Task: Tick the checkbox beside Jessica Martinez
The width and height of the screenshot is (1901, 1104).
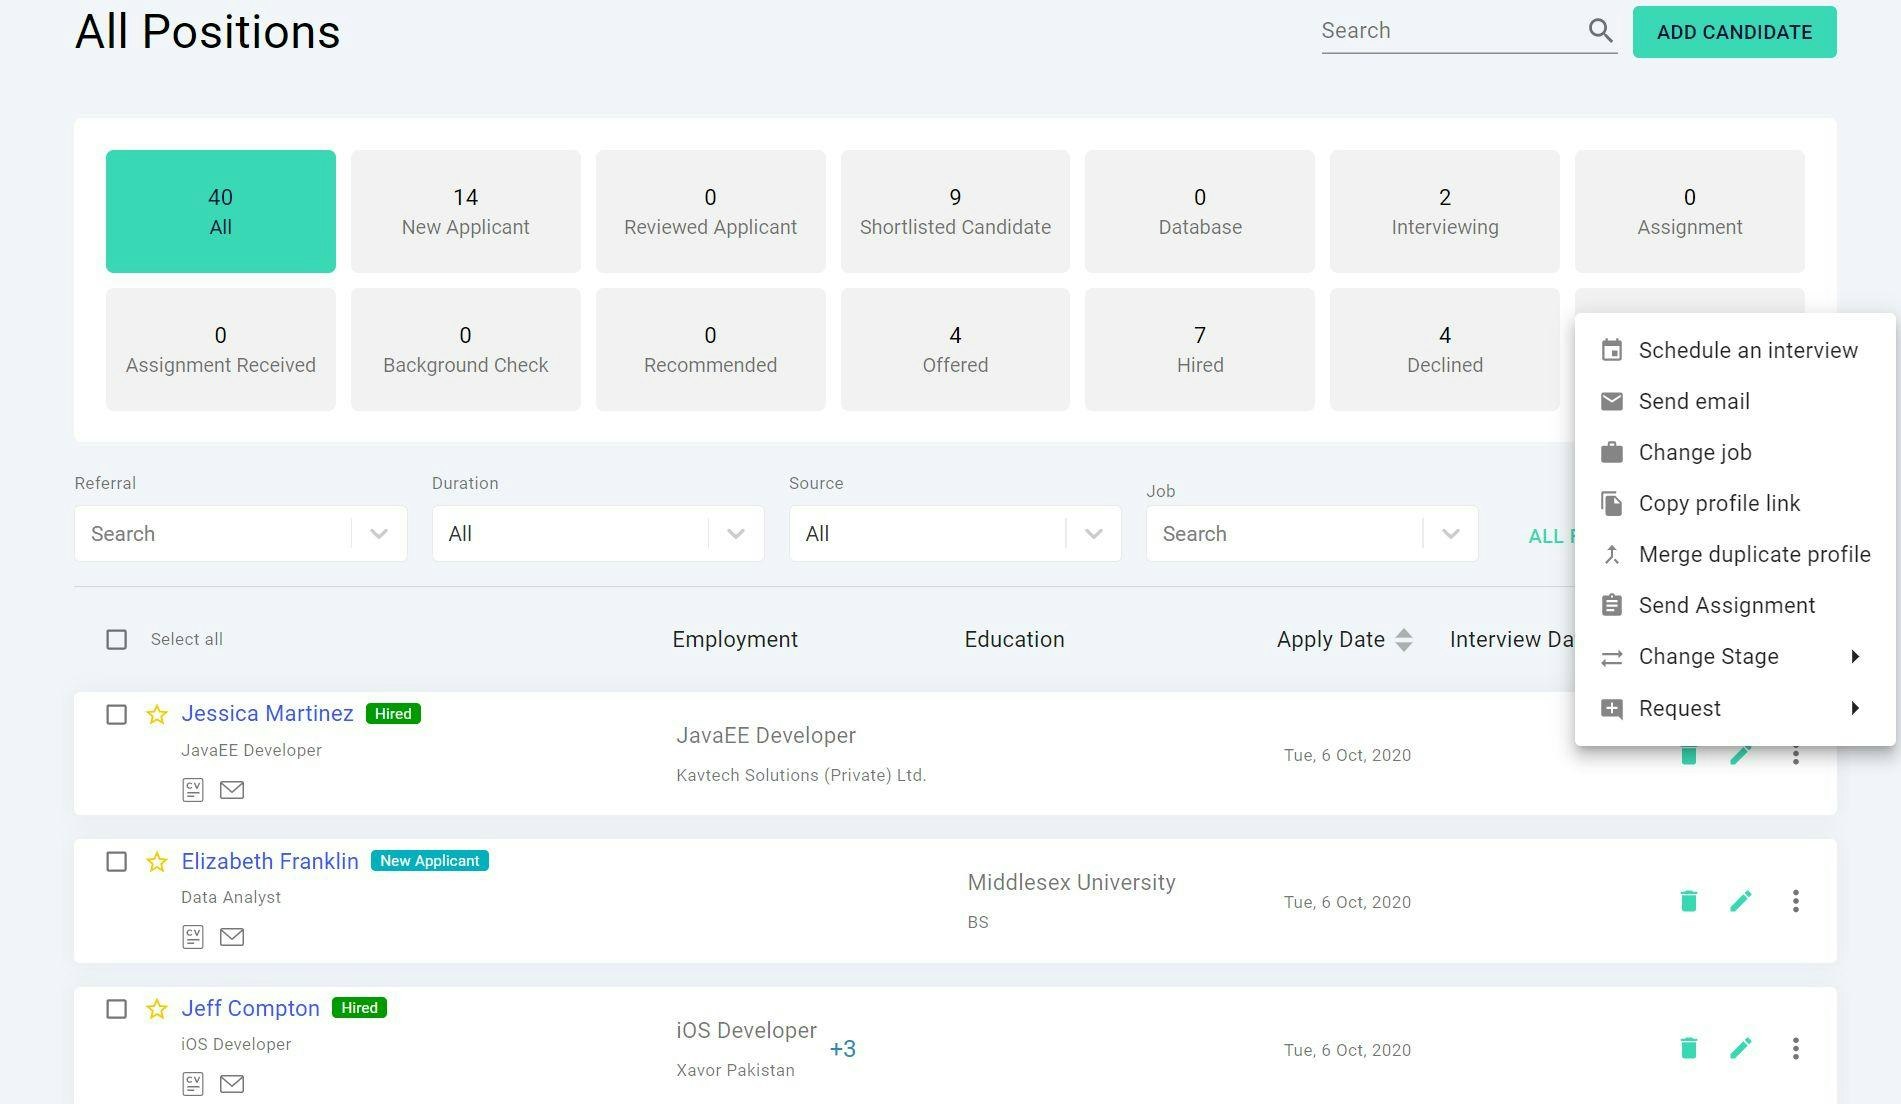Action: 116,715
